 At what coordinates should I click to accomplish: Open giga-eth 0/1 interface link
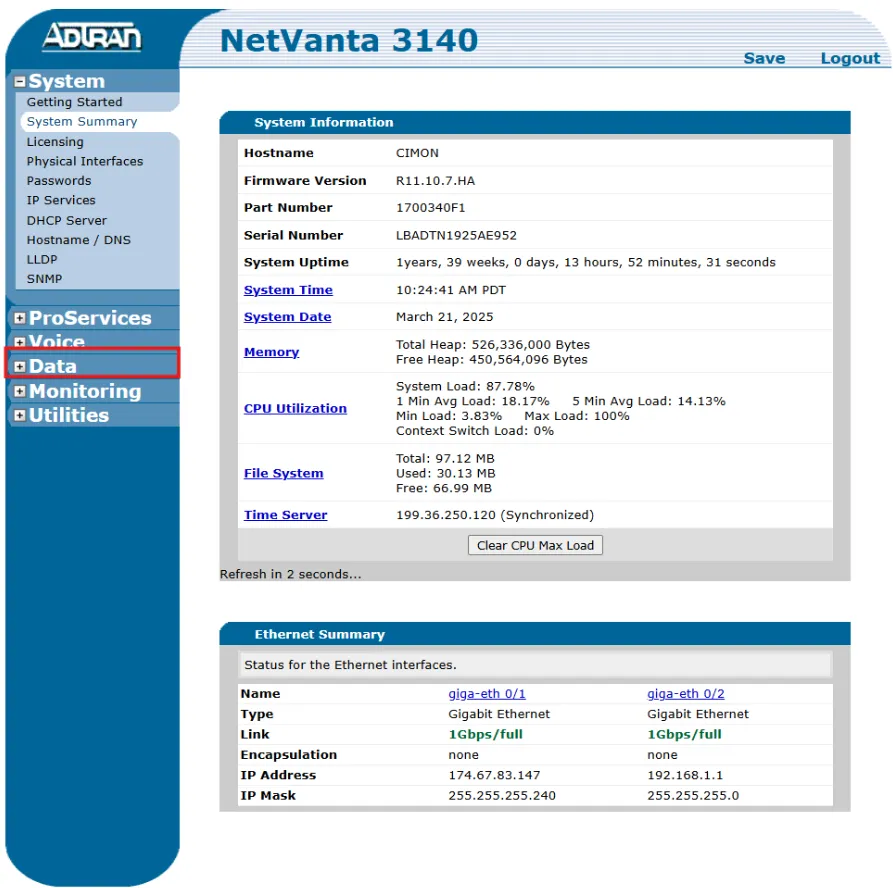click(x=486, y=694)
